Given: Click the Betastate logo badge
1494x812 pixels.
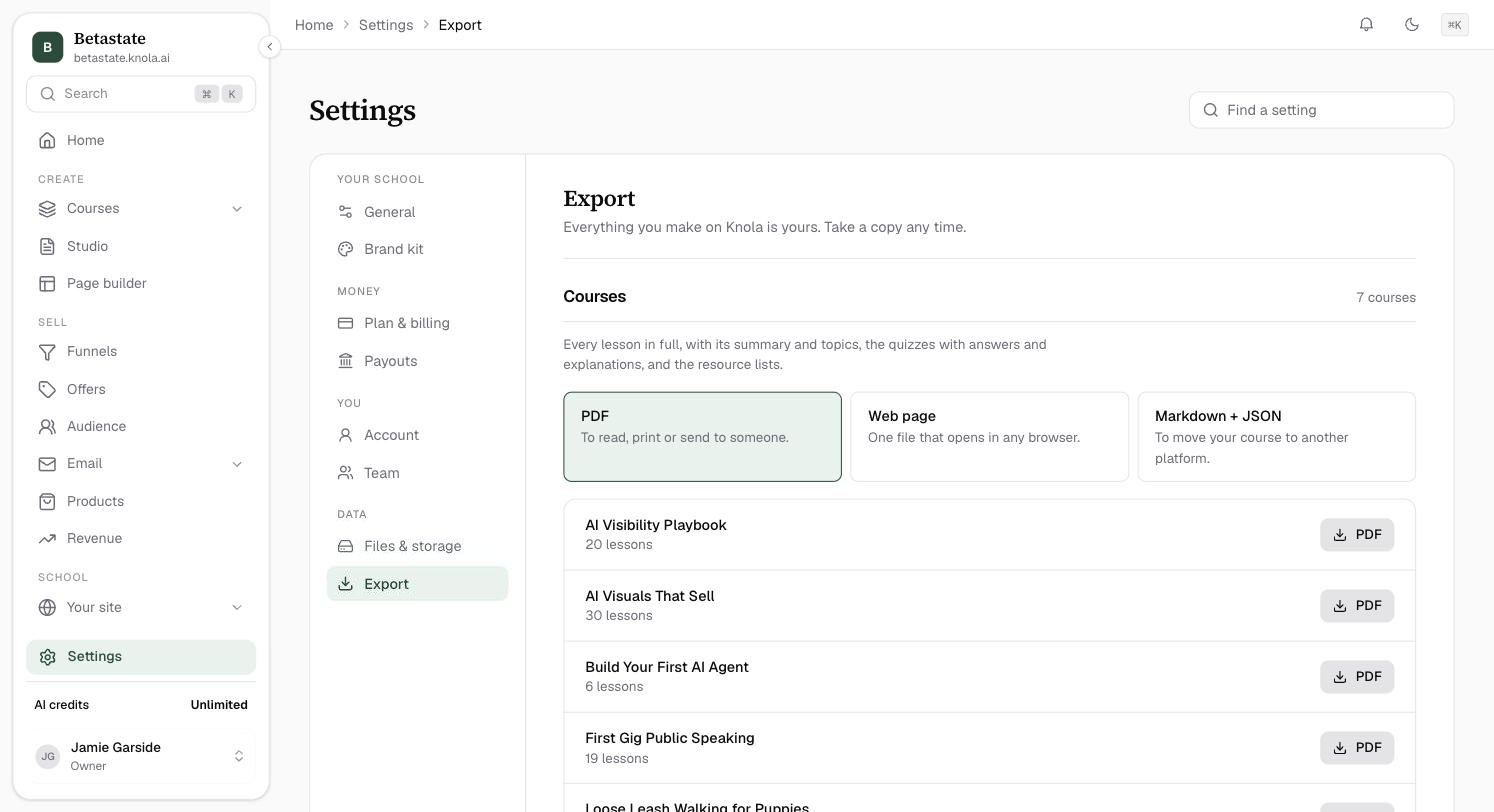Looking at the screenshot, I should pyautogui.click(x=47, y=47).
